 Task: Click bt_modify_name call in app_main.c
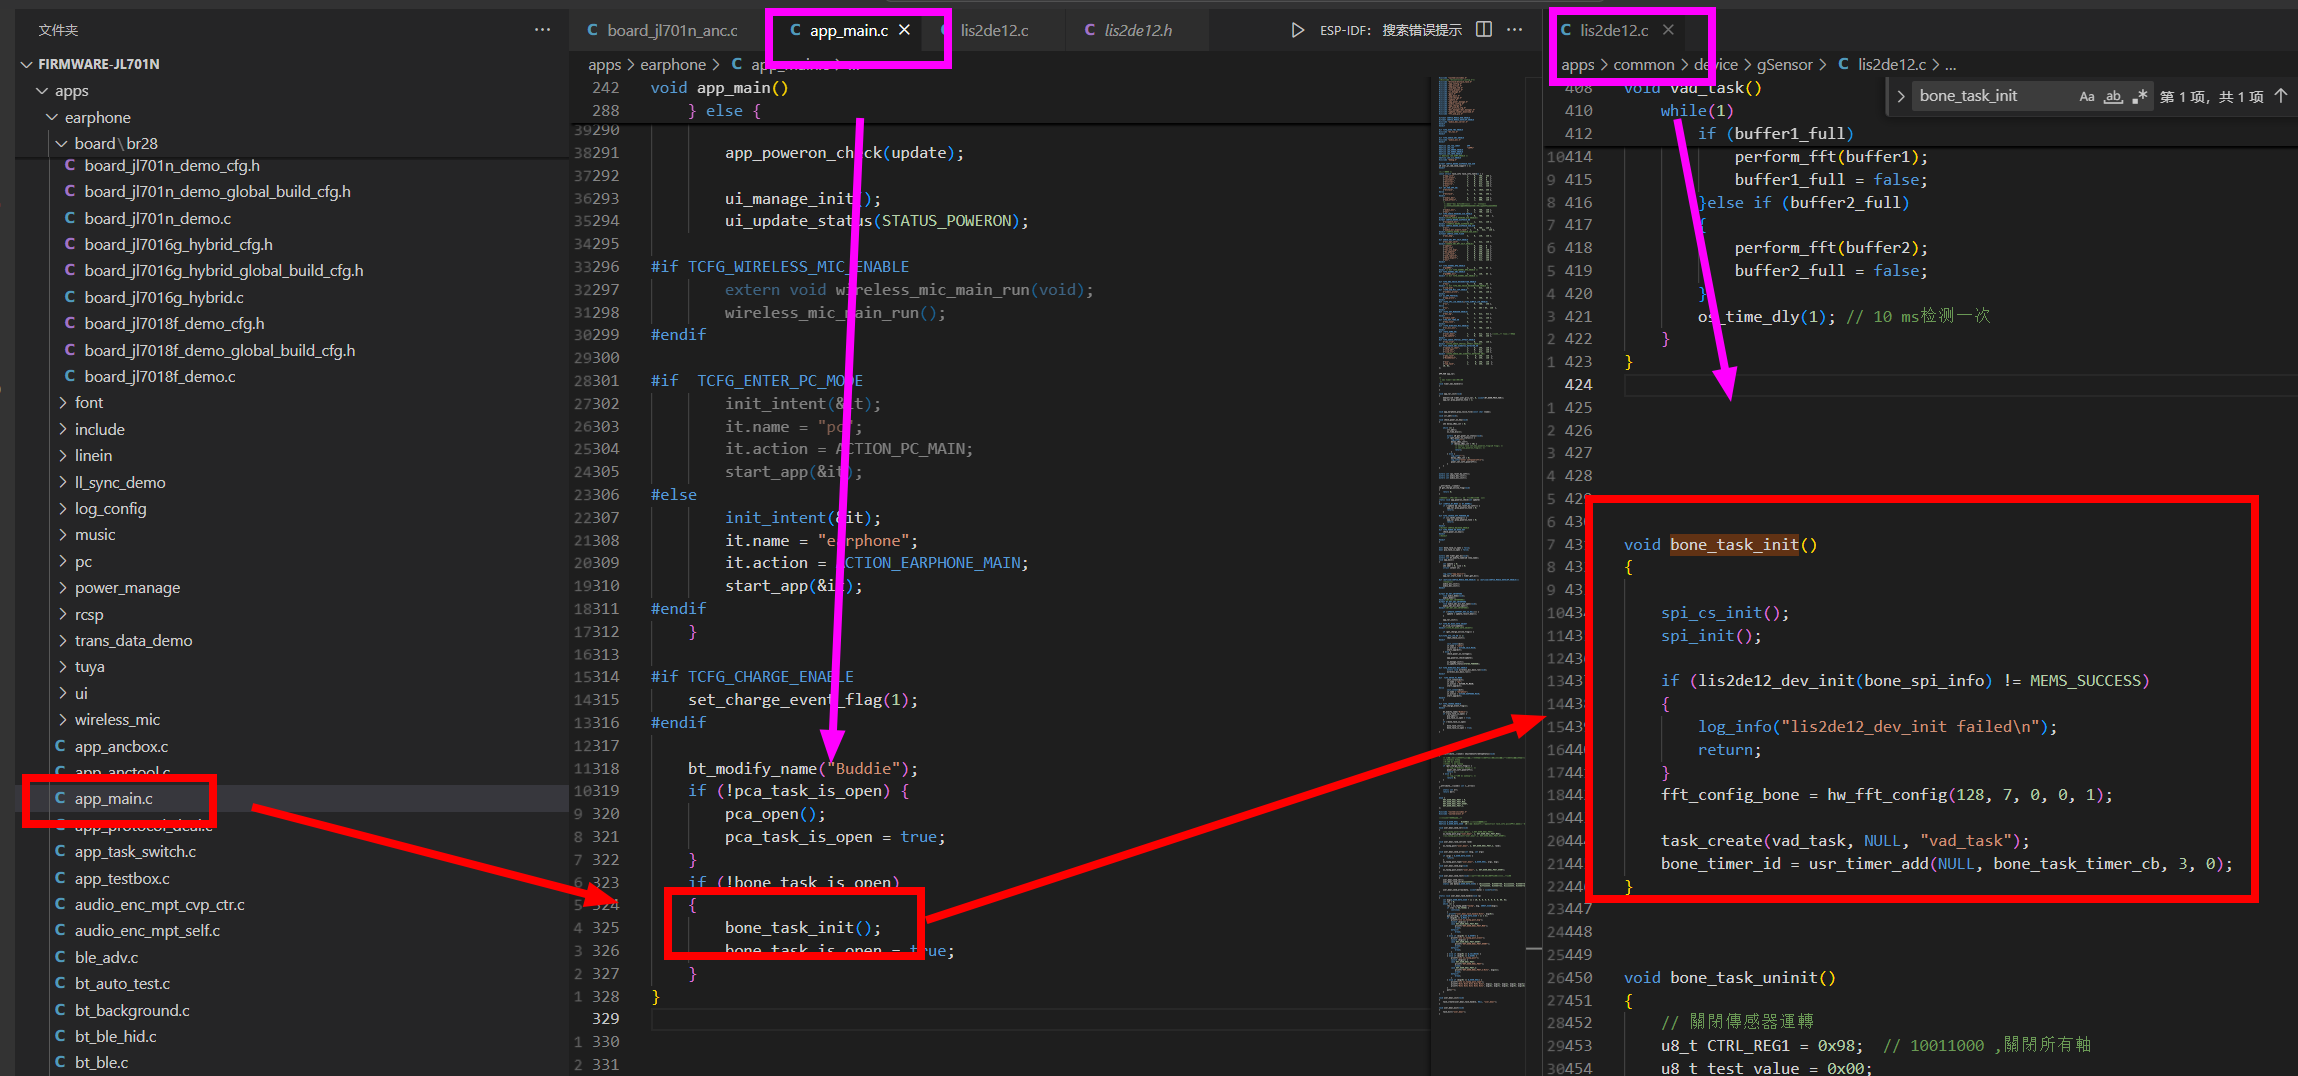click(x=754, y=769)
